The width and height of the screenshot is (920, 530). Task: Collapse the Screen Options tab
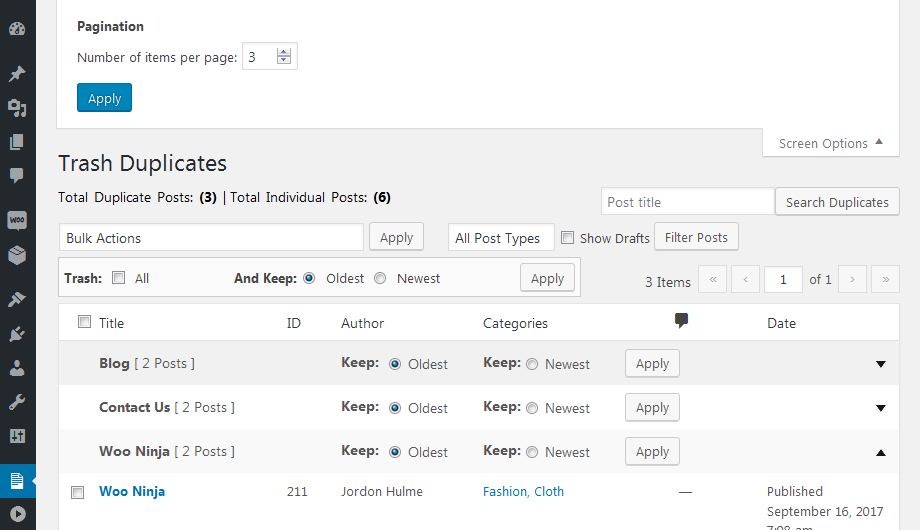click(x=830, y=143)
